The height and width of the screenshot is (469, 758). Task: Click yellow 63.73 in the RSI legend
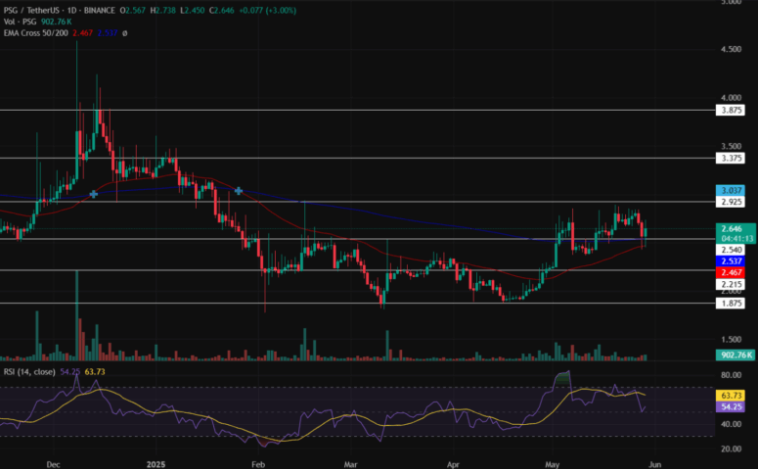tap(95, 371)
